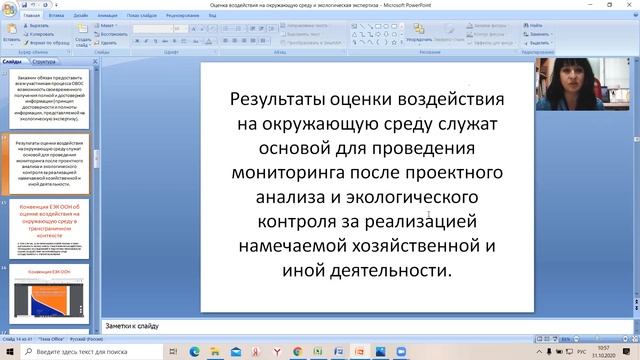
Task: Open Microsoft Edge from the taskbar
Action: (194, 351)
